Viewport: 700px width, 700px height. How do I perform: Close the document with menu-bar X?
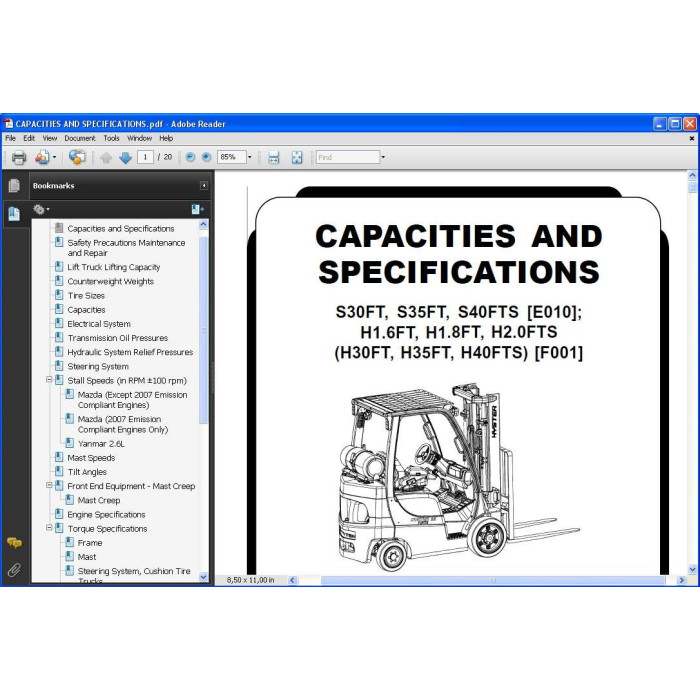pyautogui.click(x=692, y=139)
